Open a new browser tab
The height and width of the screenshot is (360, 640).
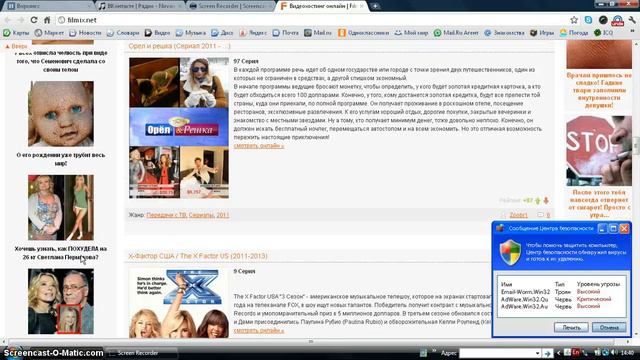(x=375, y=6)
